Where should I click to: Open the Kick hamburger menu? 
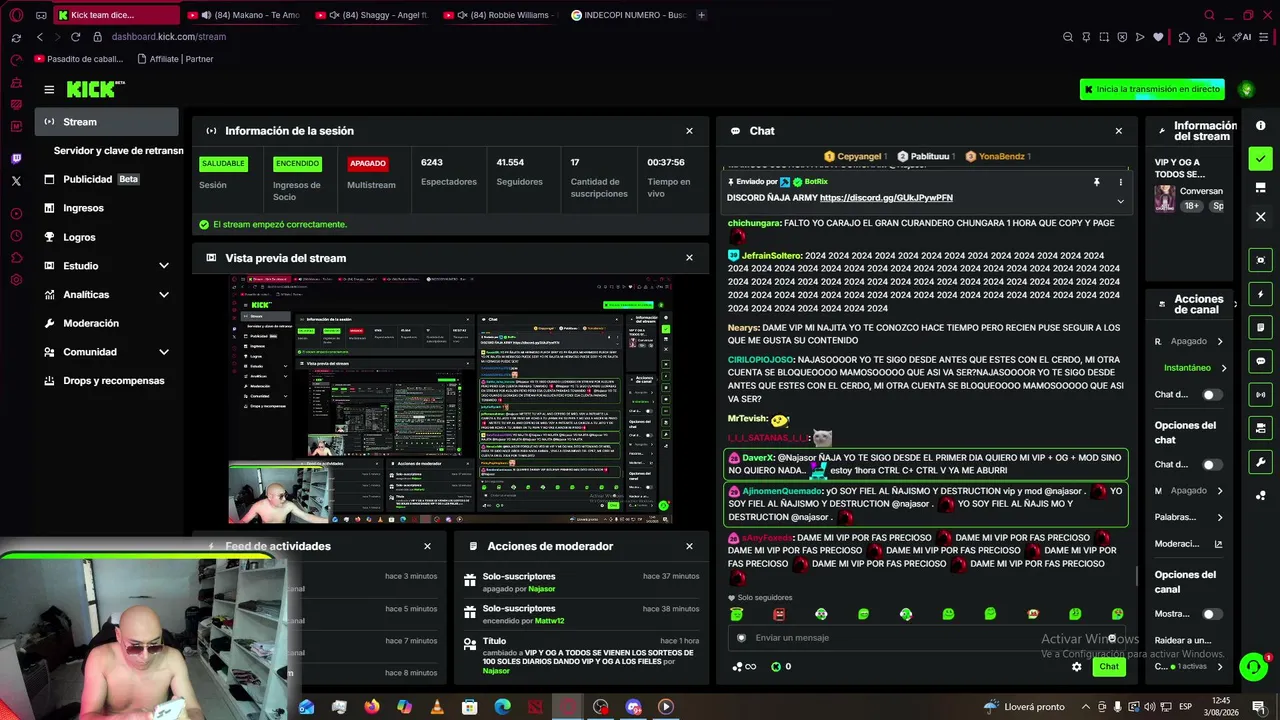49,89
